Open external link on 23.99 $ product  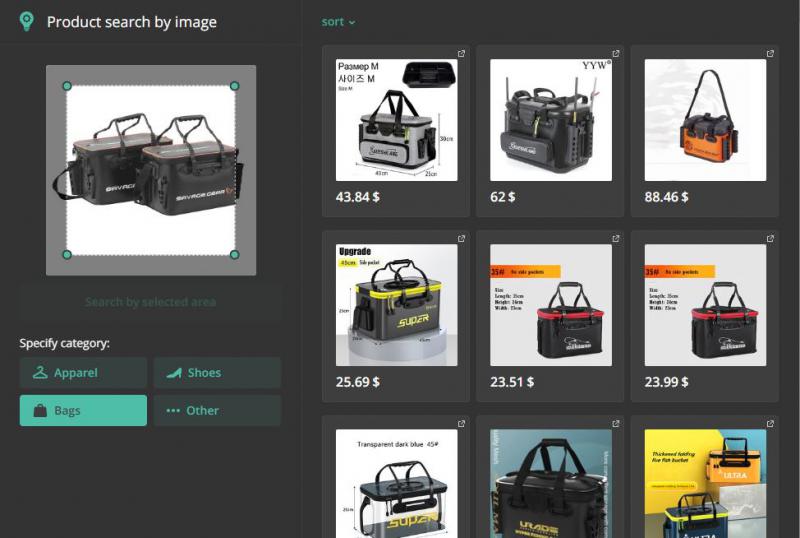click(x=770, y=239)
